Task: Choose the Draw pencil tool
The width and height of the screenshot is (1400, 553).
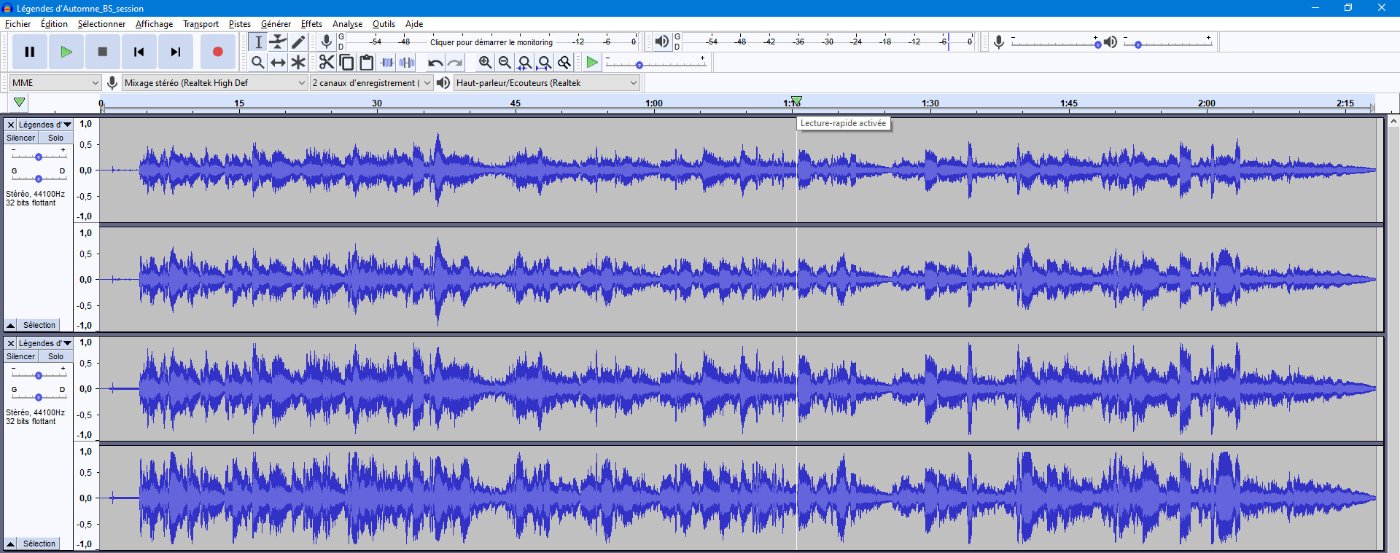Action: coord(298,41)
